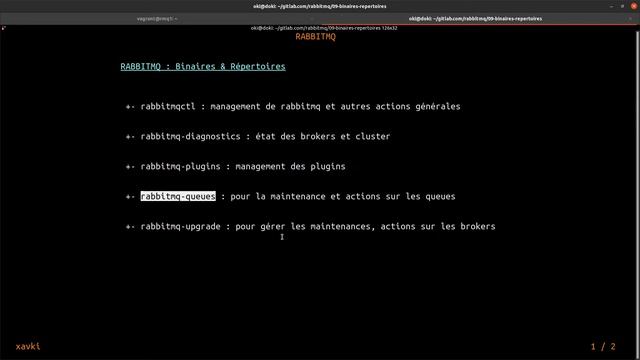This screenshot has height=360, width=640.
Task: Click the text rabbitmq-upgrade
Action: click(x=180, y=227)
